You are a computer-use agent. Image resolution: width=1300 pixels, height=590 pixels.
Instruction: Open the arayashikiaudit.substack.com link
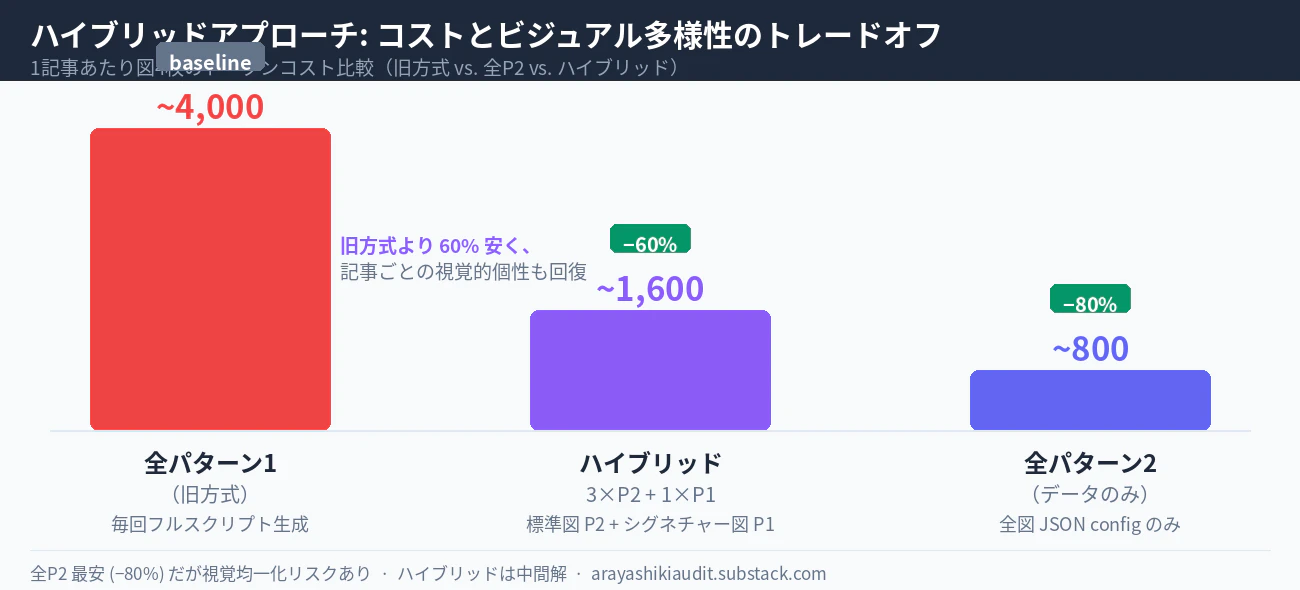point(708,573)
